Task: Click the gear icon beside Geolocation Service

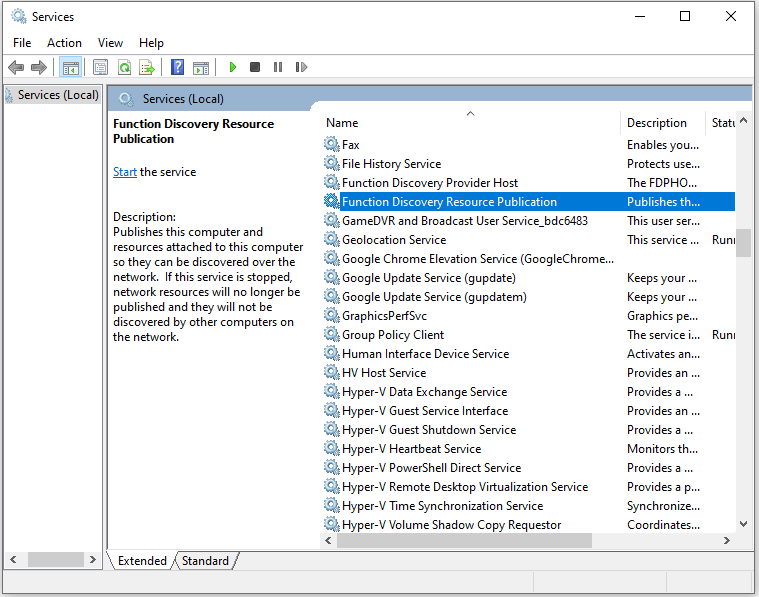Action: pos(332,239)
